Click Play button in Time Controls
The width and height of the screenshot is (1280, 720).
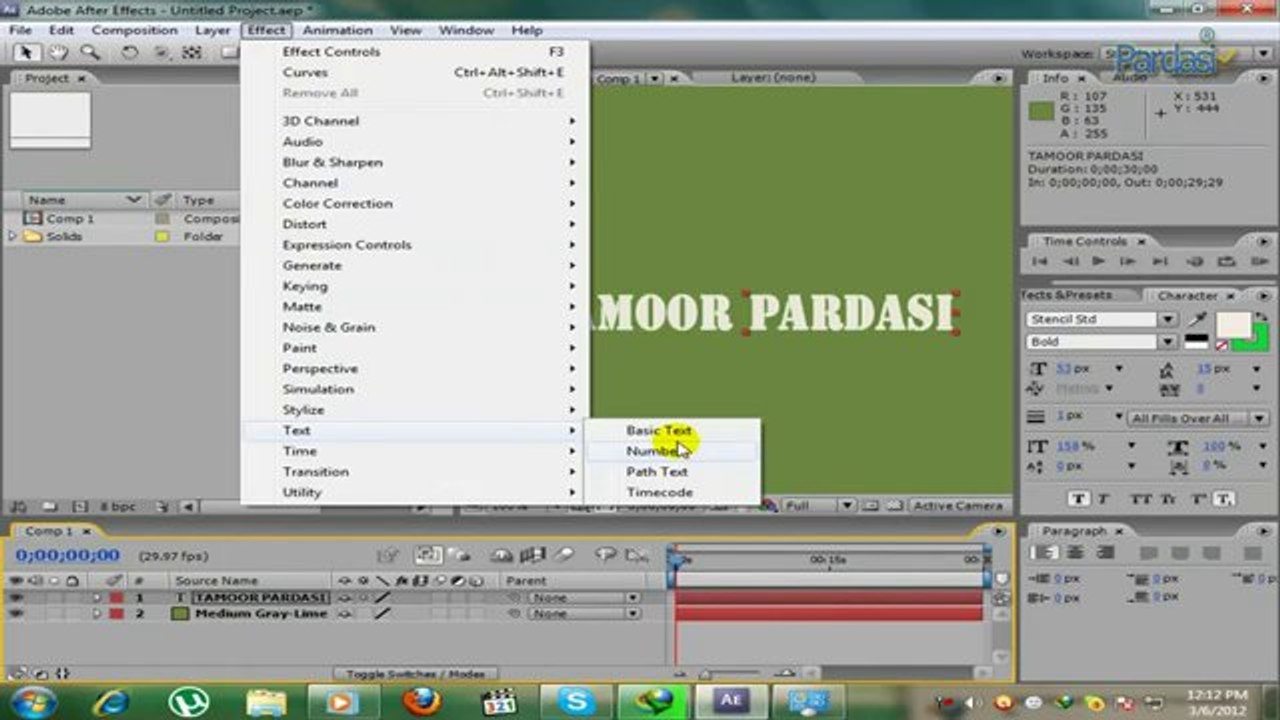1099,261
